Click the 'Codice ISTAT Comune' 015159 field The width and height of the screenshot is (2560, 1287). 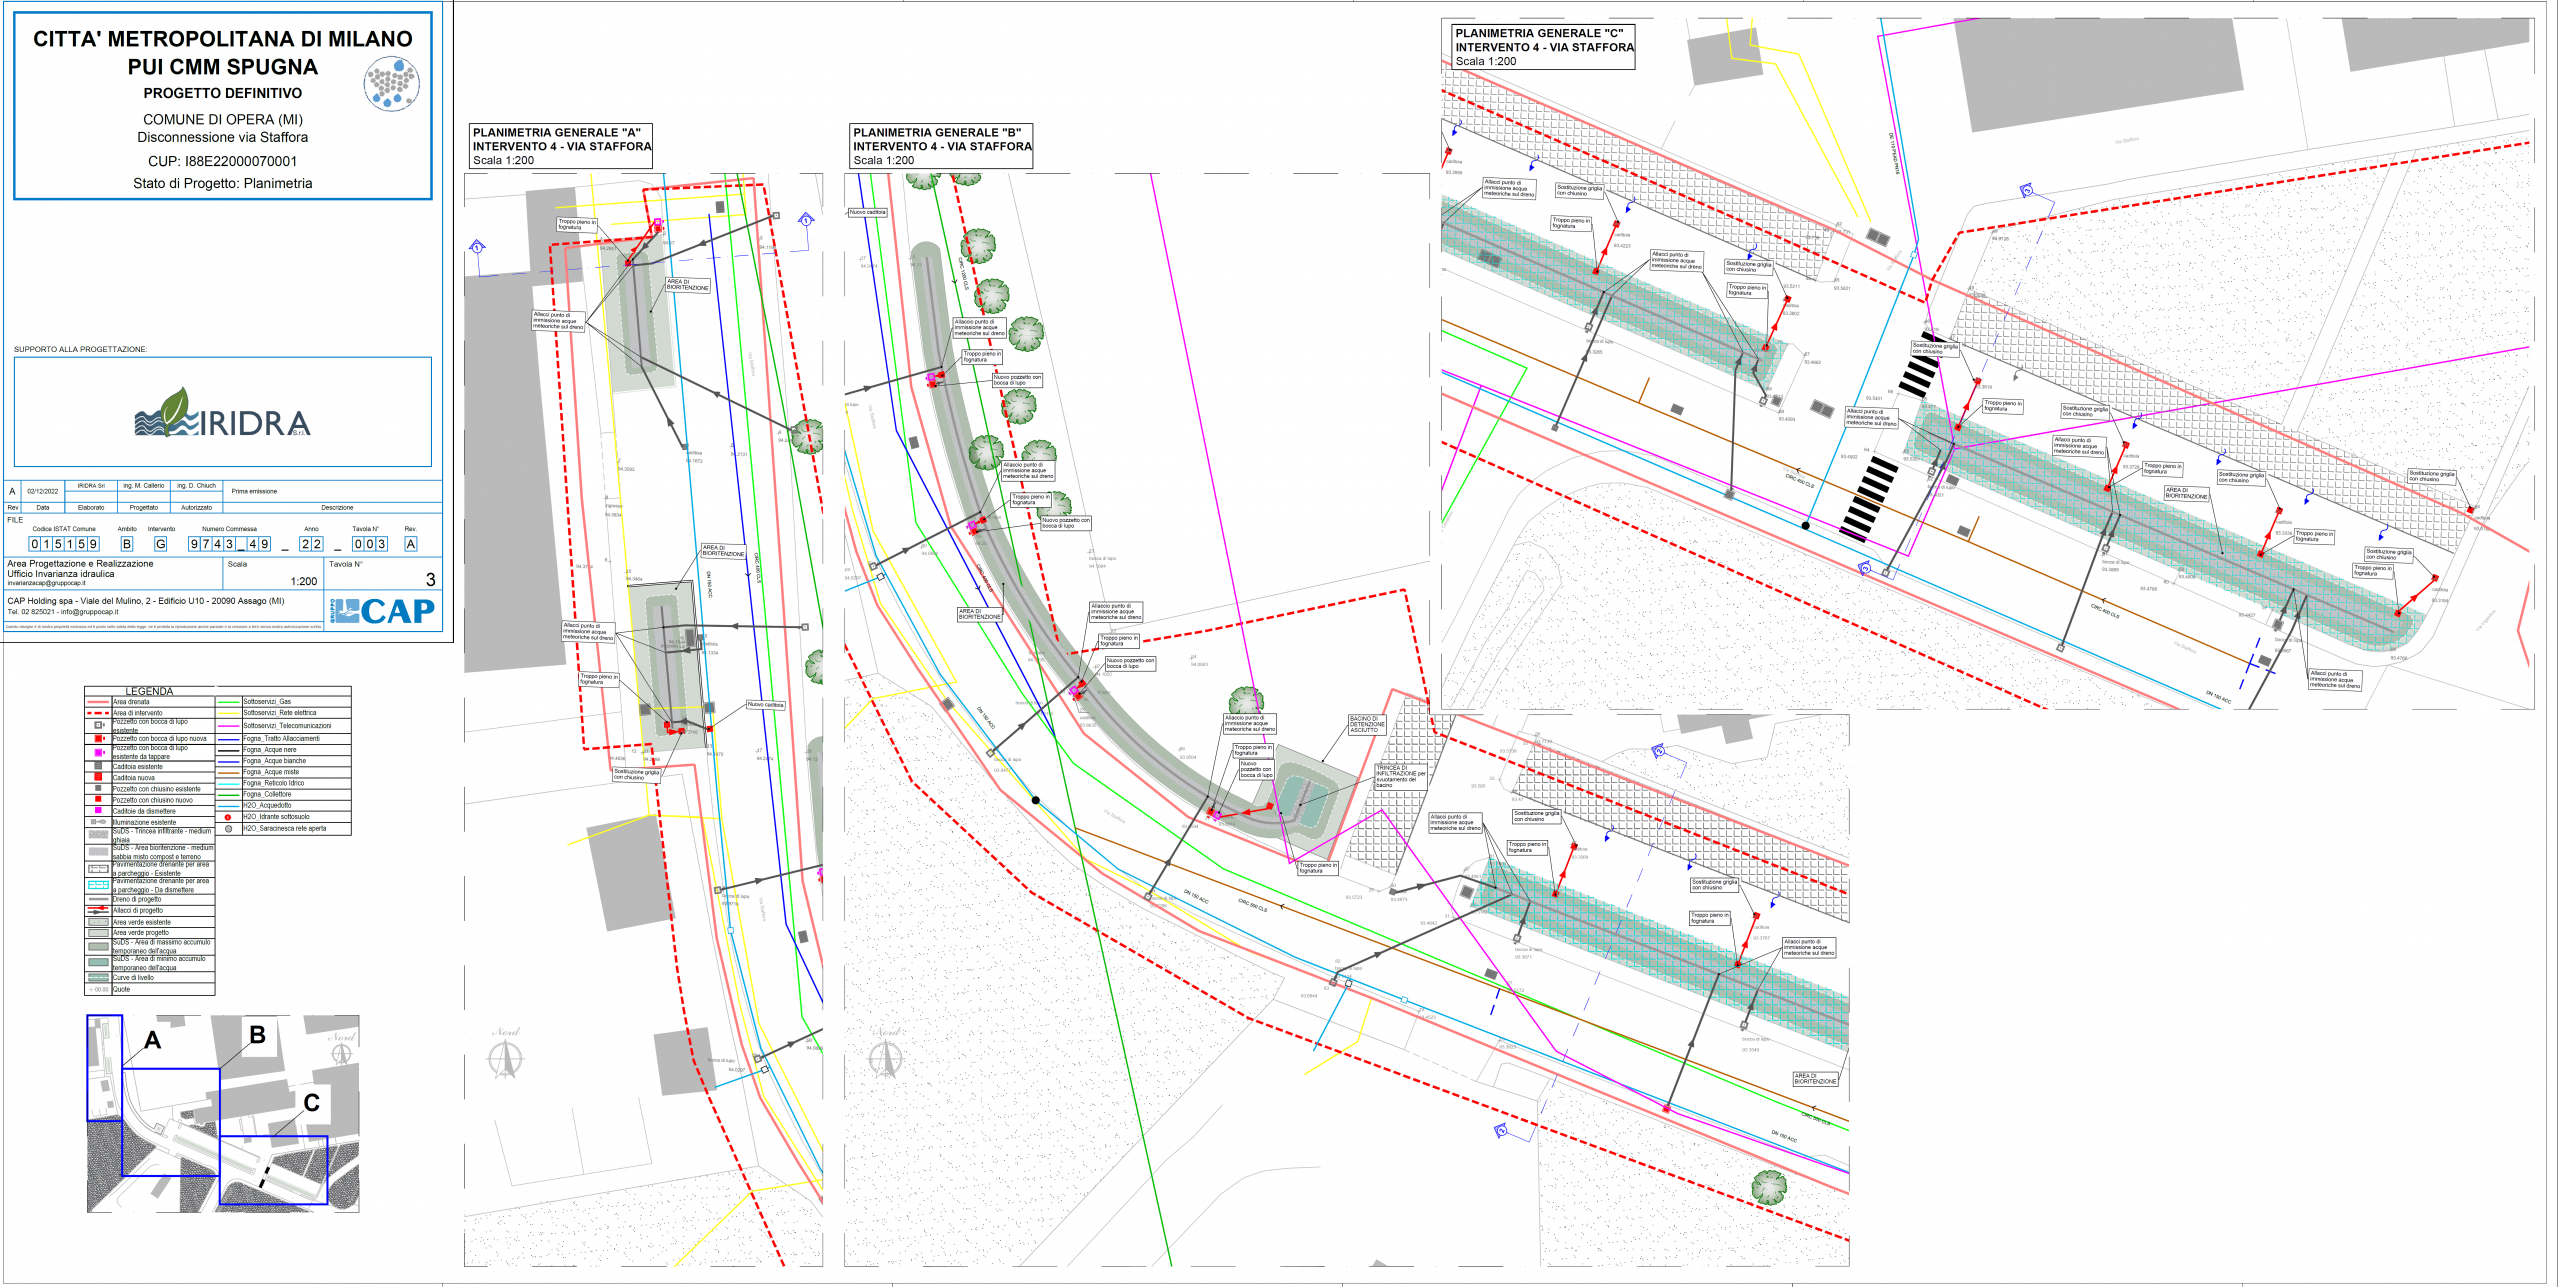pos(64,544)
